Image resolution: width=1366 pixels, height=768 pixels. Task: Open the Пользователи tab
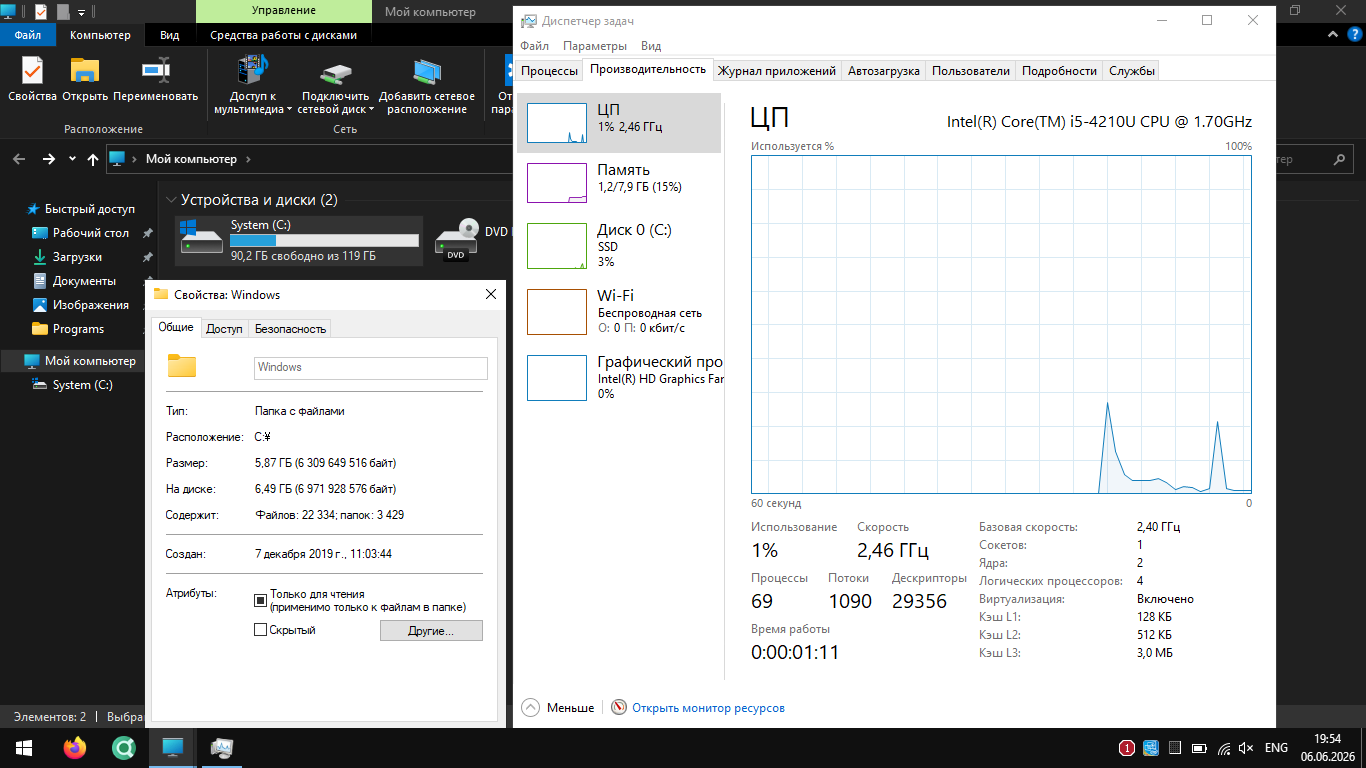(x=970, y=71)
